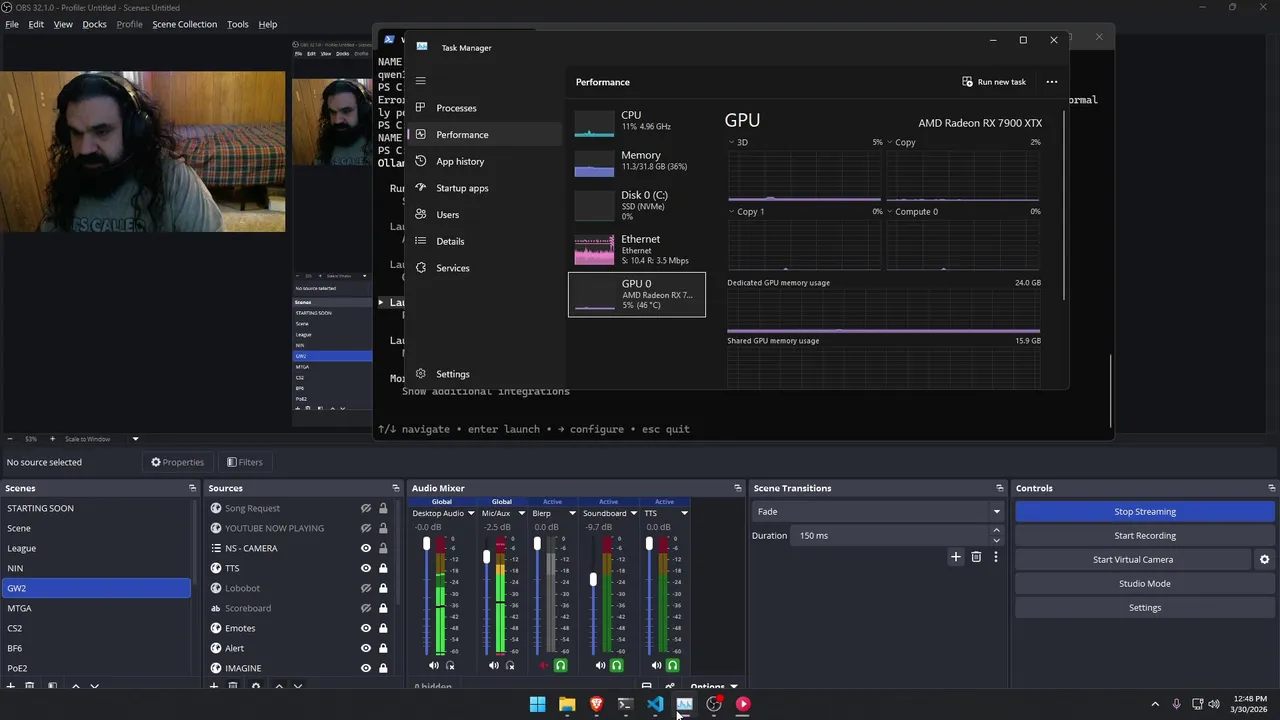Open virtual camera gear settings
Screen dimensions: 1280x720
pos(1264,560)
